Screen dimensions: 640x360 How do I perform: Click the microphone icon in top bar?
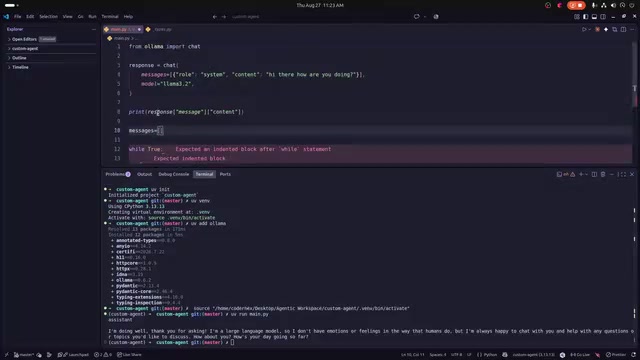click(x=594, y=5)
